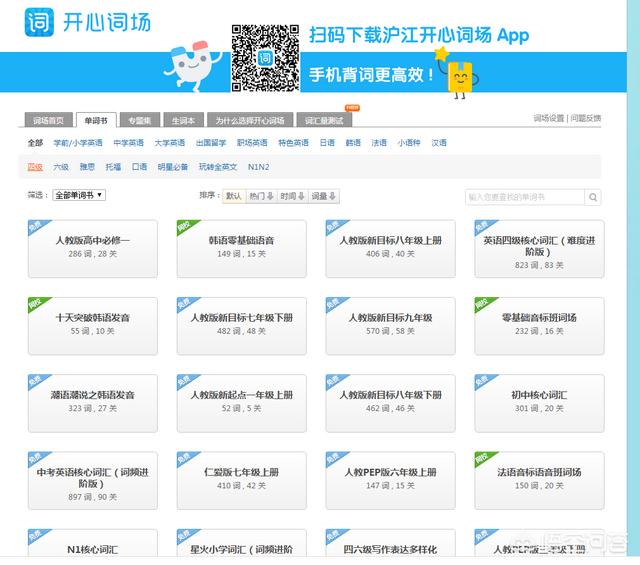This screenshot has width=640, height=565.
Task: Open 全部单词书 filter dropdown
Action: [x=79, y=195]
